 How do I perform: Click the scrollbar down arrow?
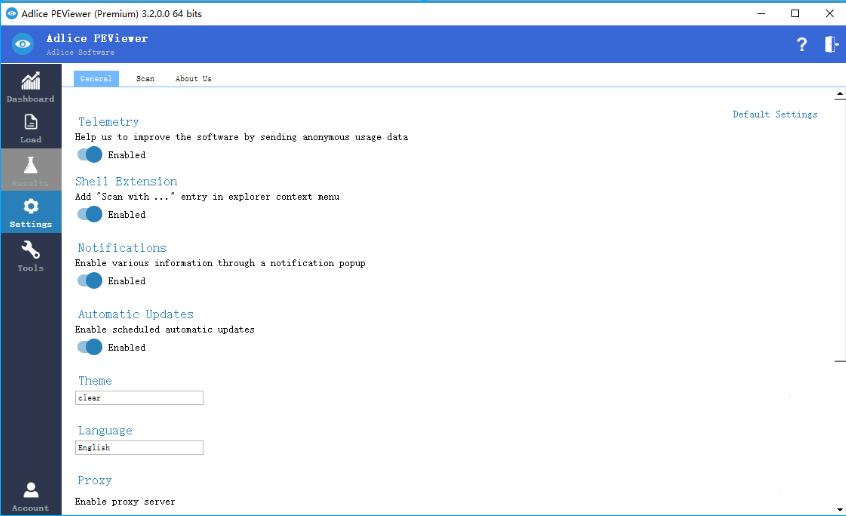click(x=840, y=509)
